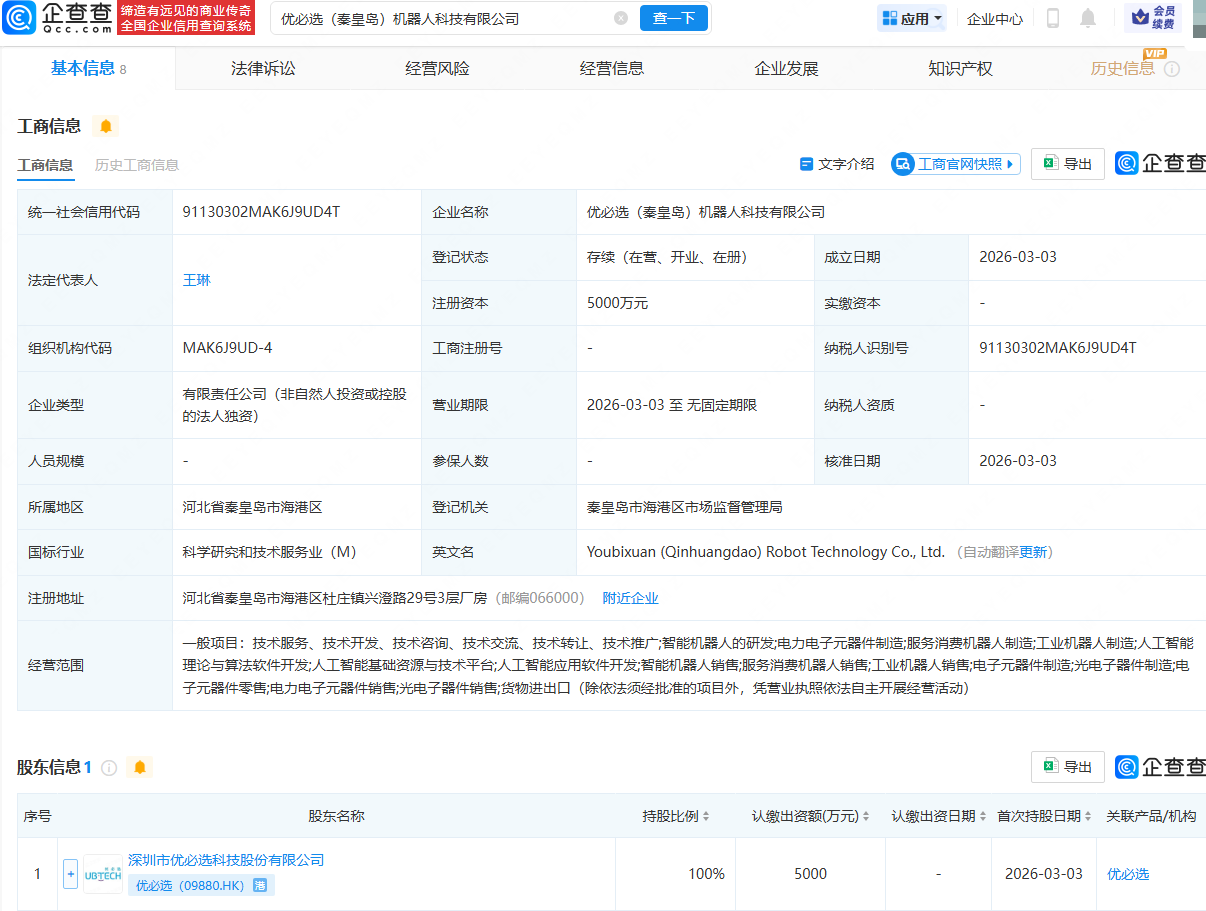Open the 应用 dropdown menu

tap(911, 18)
